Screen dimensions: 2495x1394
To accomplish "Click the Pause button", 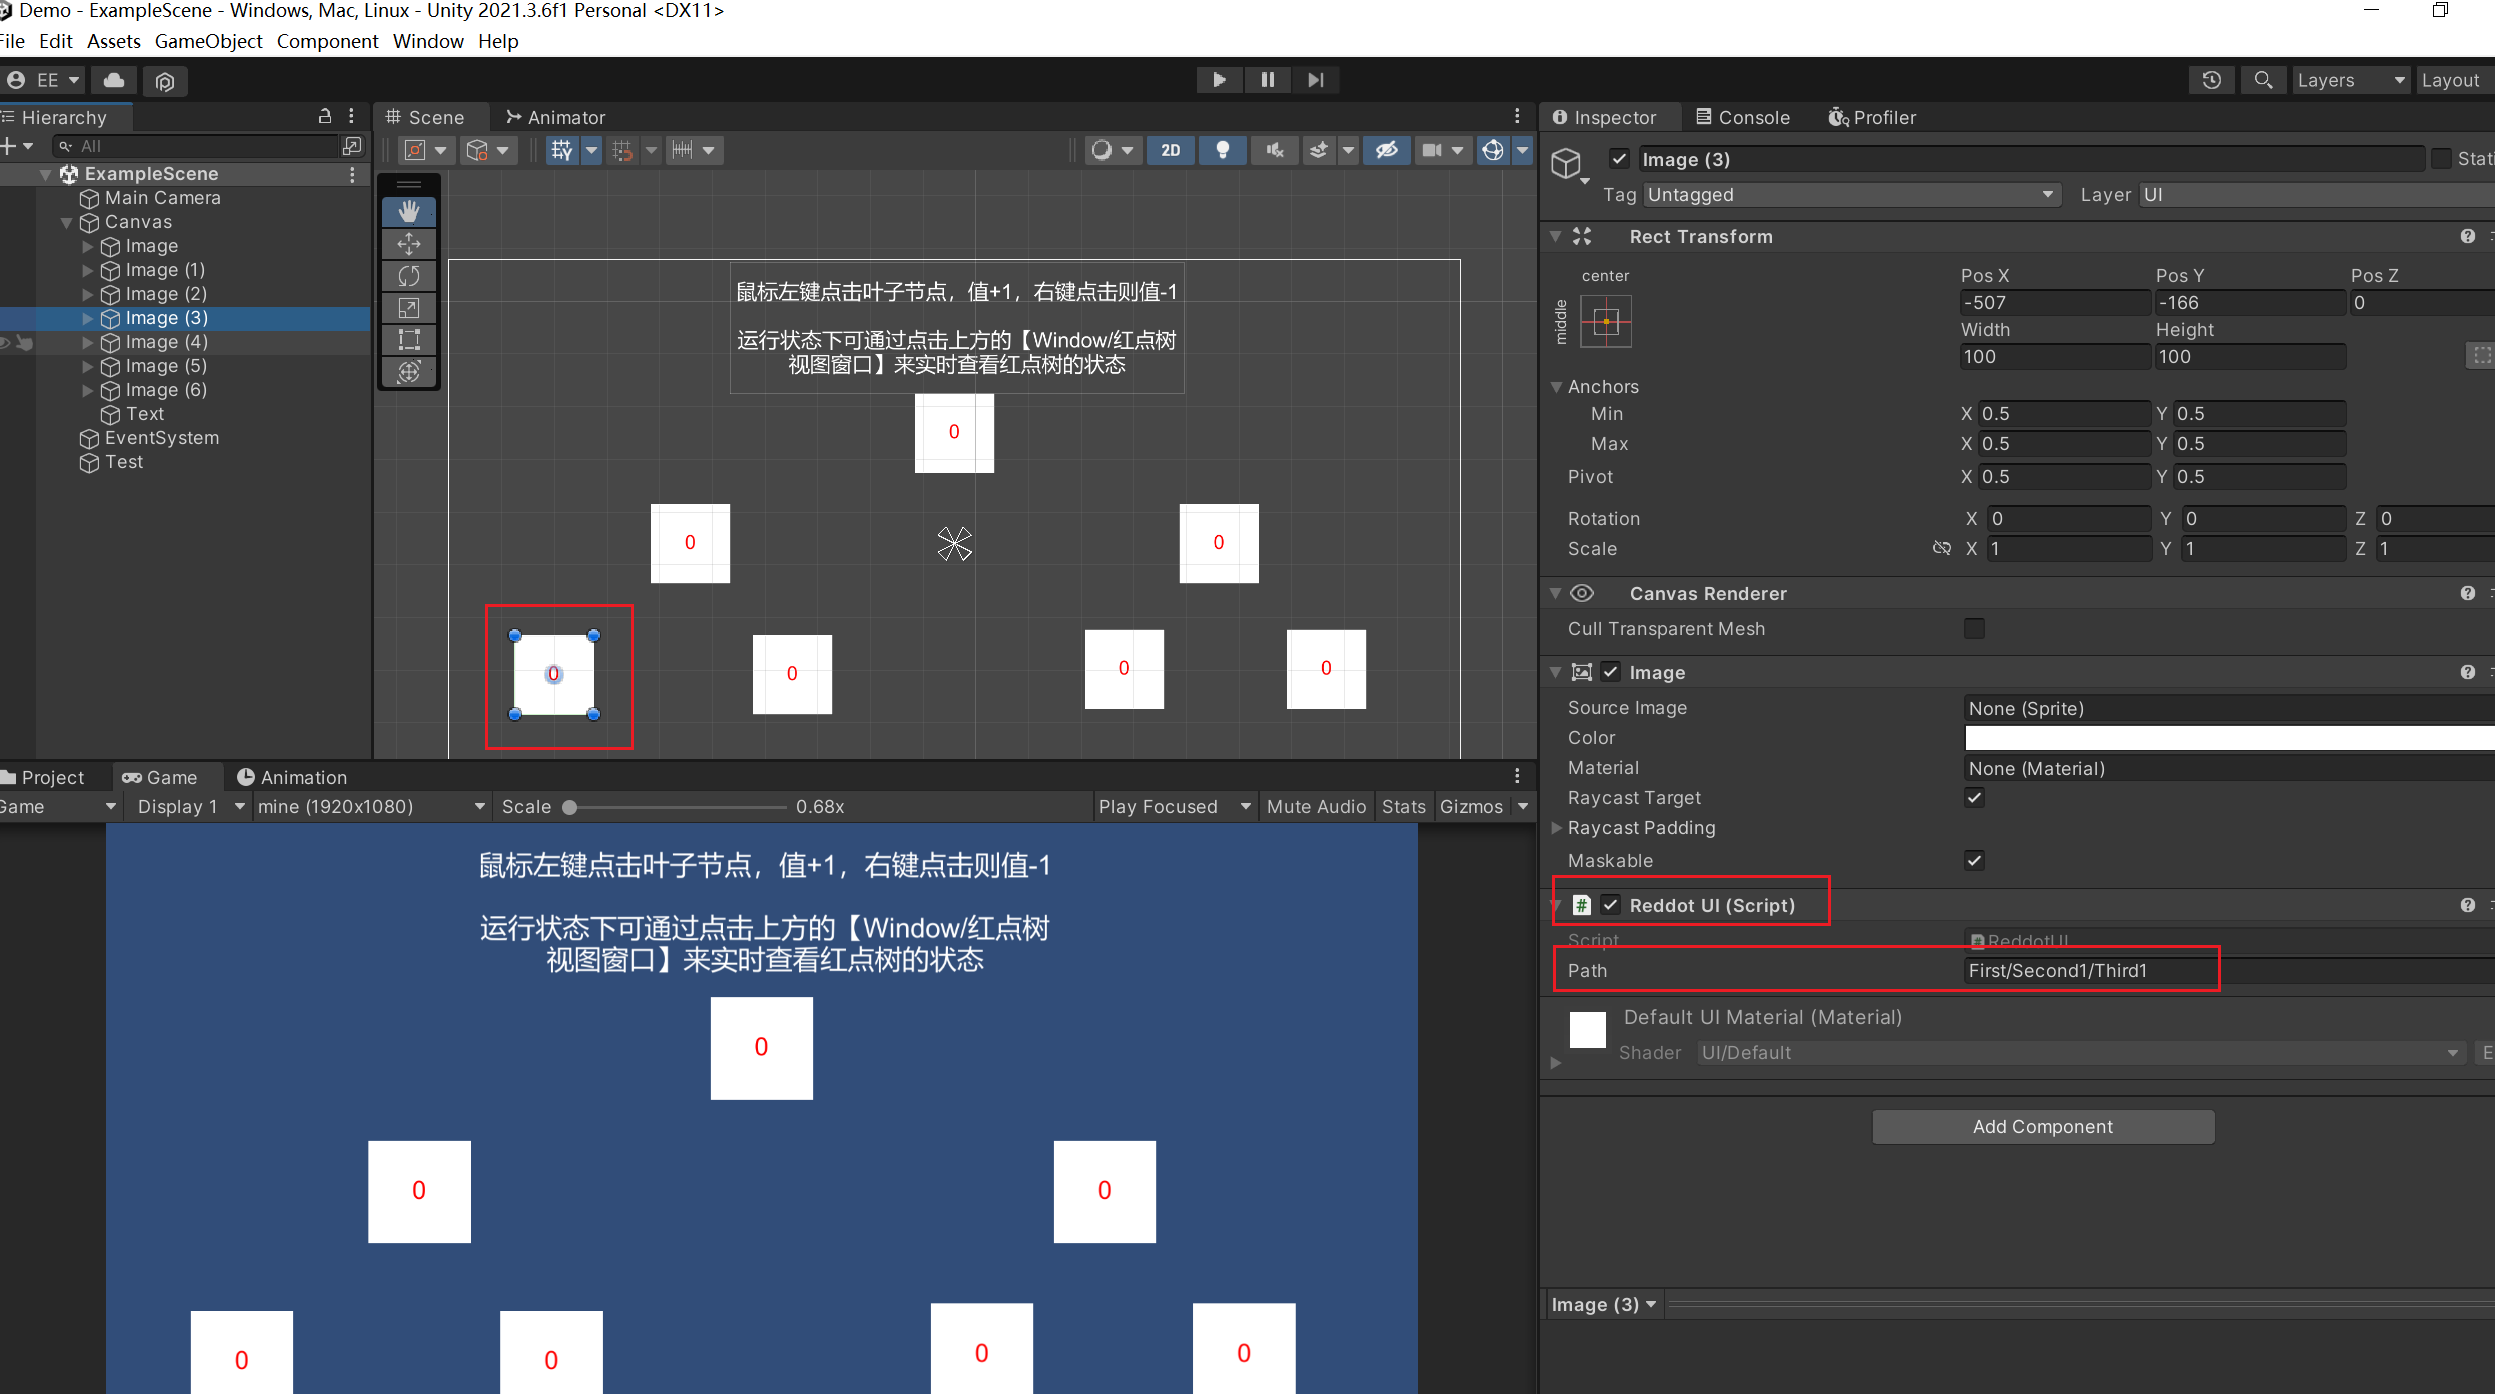I will tap(1267, 80).
